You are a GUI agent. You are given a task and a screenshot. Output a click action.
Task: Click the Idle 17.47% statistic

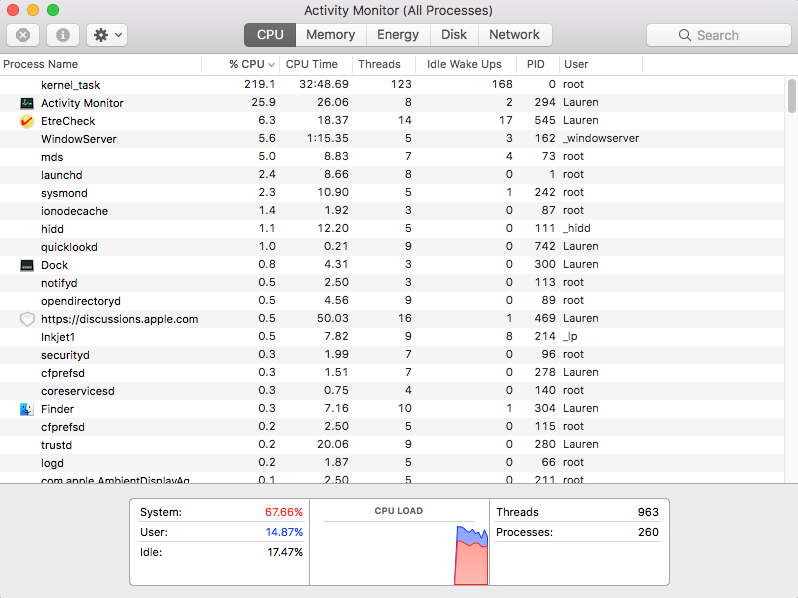(221, 552)
